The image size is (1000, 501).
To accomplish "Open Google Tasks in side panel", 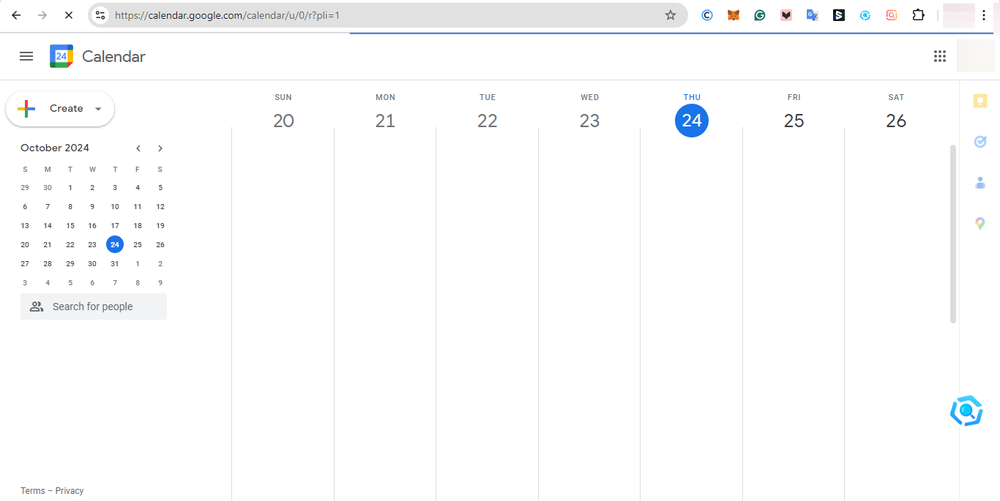I will click(x=980, y=142).
